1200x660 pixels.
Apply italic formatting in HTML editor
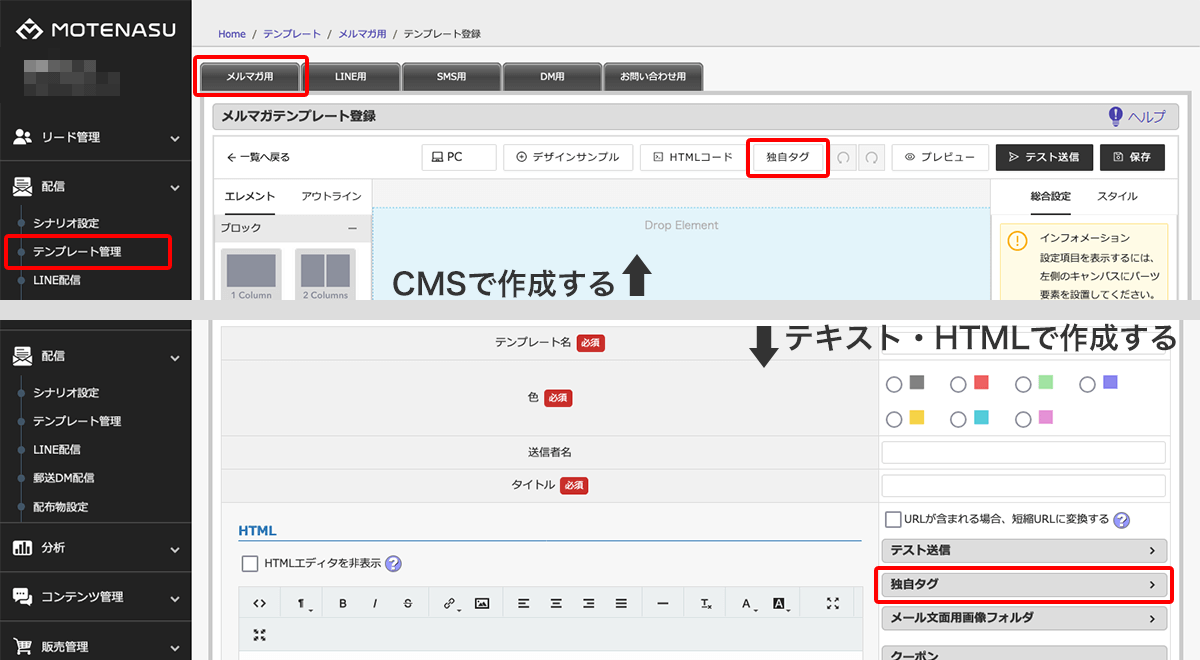coord(375,603)
